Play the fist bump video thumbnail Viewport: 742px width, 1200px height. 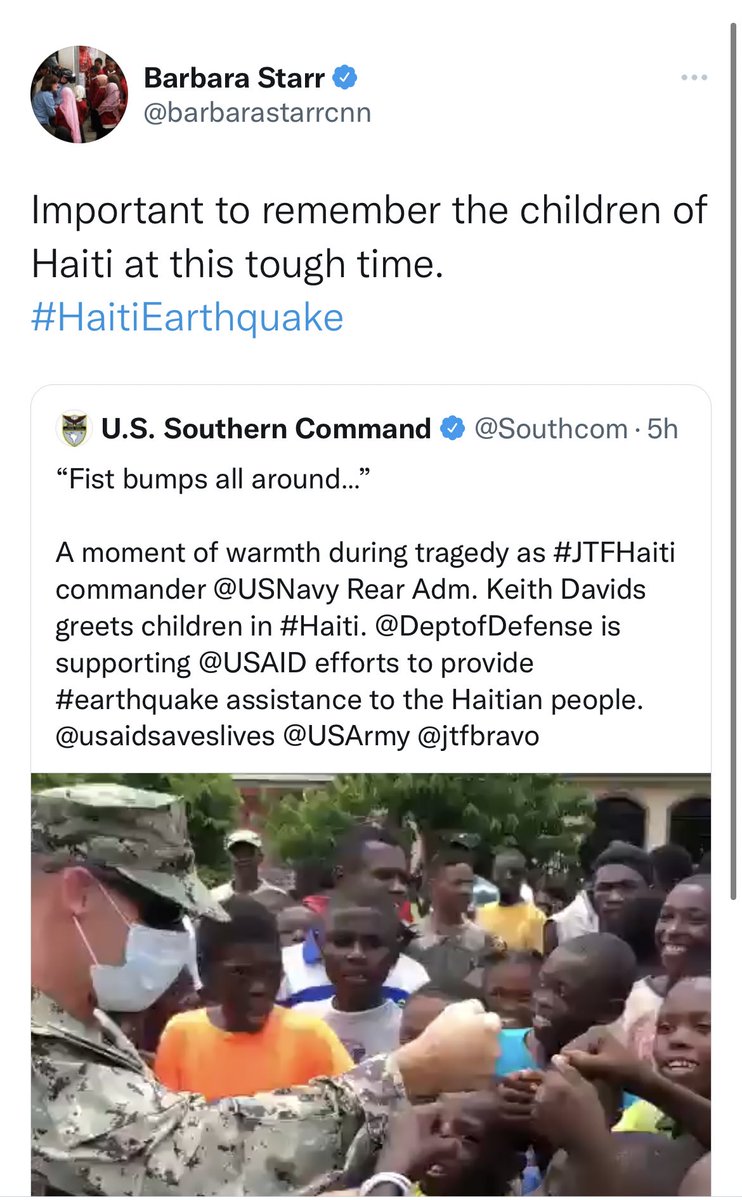[371, 985]
